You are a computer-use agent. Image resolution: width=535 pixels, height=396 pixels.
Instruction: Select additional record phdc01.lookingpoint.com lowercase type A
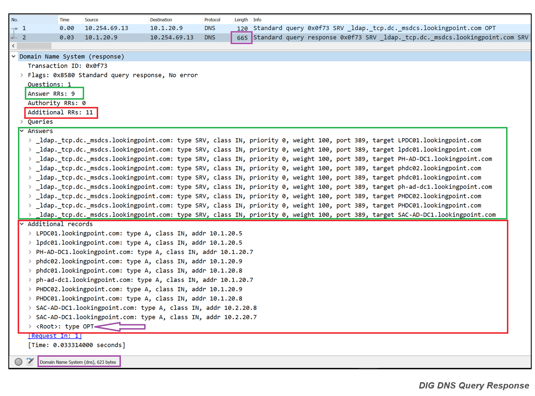coord(139,271)
